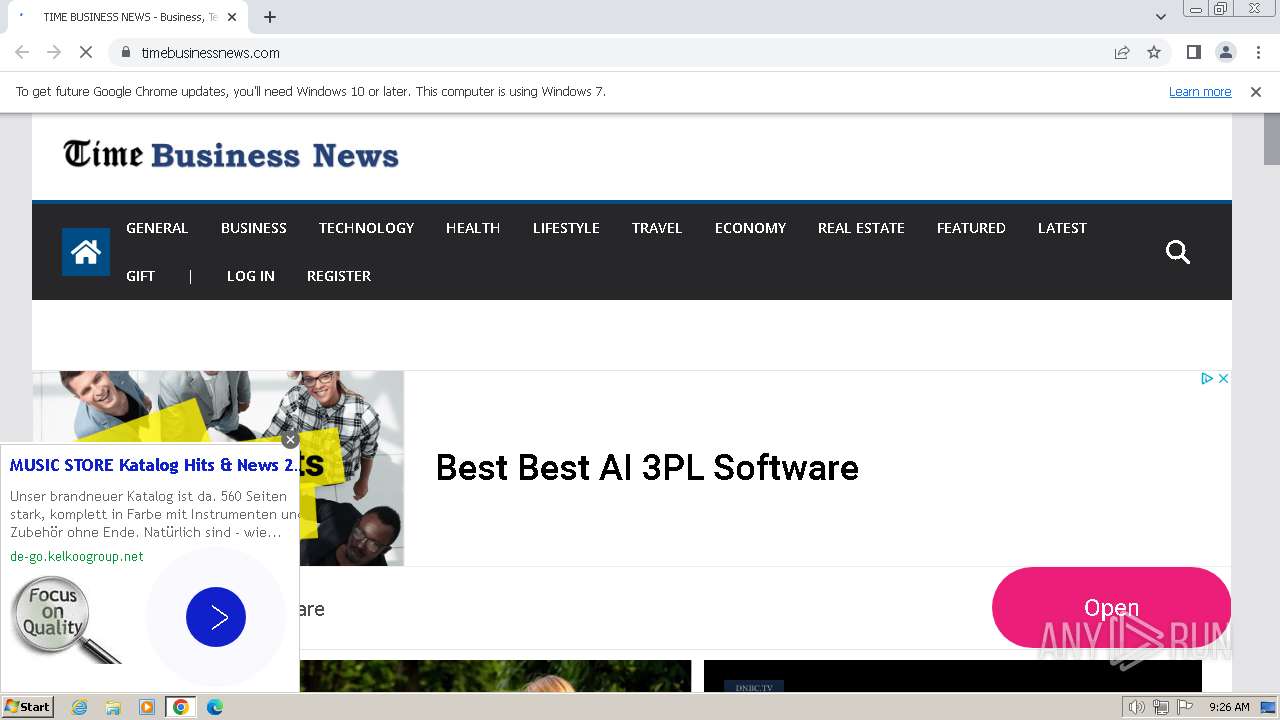Click the blue home icon in navigation
The width and height of the screenshot is (1280, 720).
86,252
